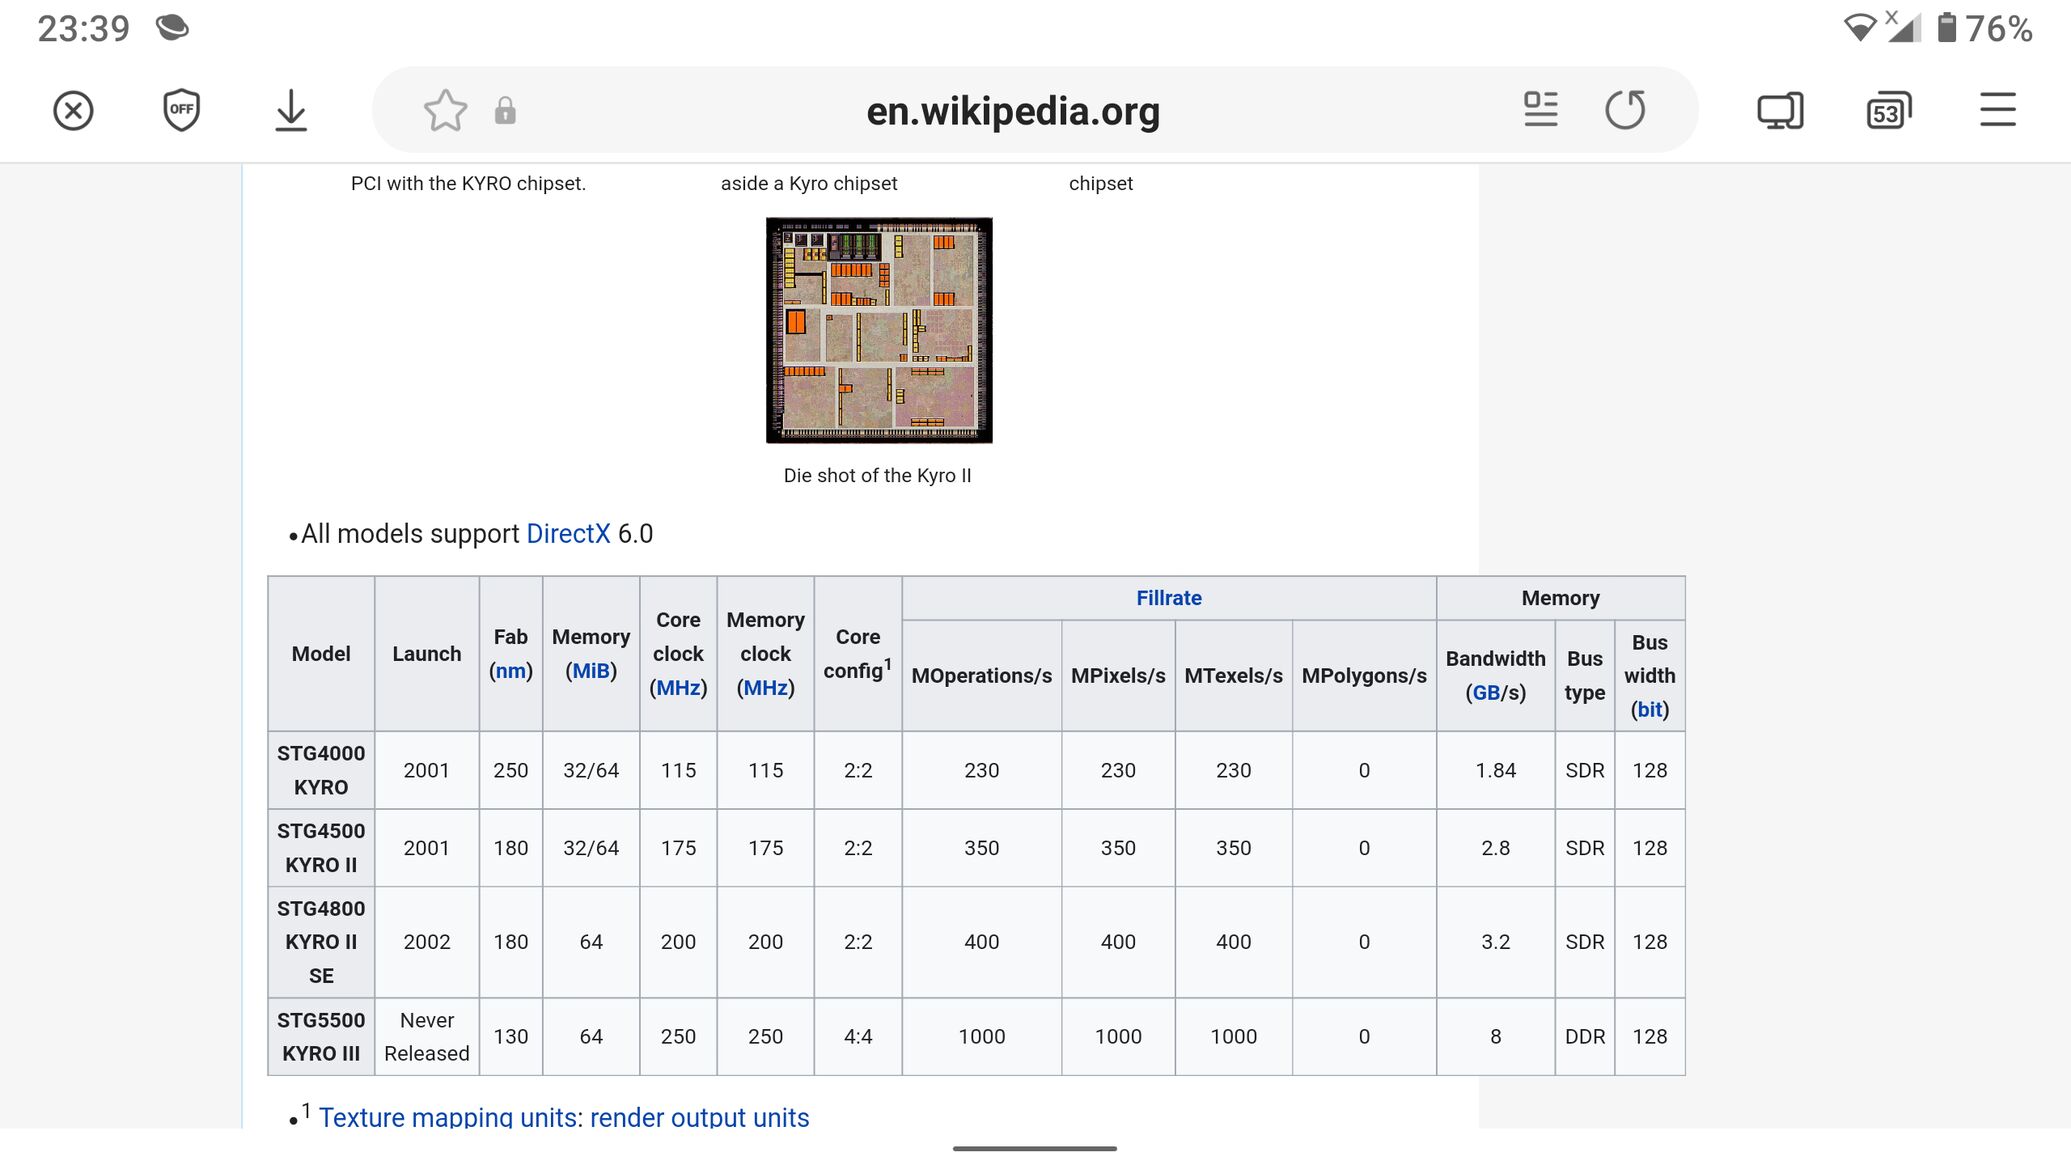Select the 2002 launch year cell
This screenshot has width=2071, height=1165.
[427, 942]
